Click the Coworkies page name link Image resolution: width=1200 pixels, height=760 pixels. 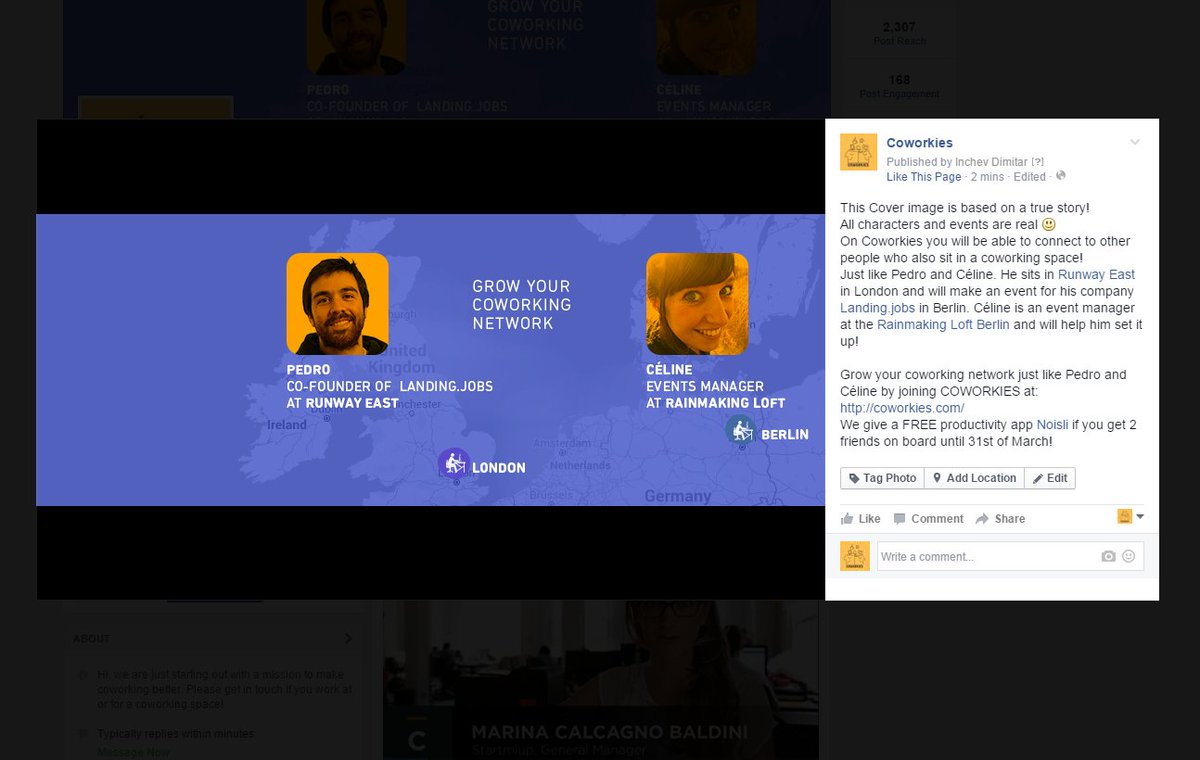(920, 143)
